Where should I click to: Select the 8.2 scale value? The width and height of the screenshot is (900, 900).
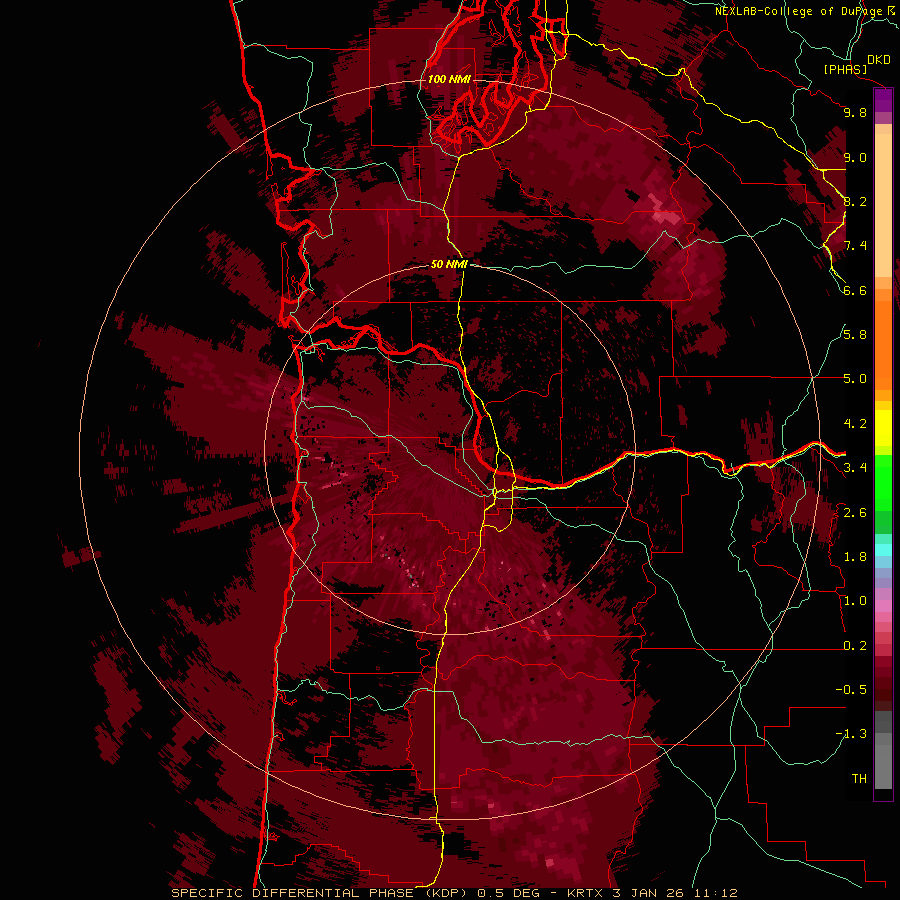pyautogui.click(x=855, y=201)
